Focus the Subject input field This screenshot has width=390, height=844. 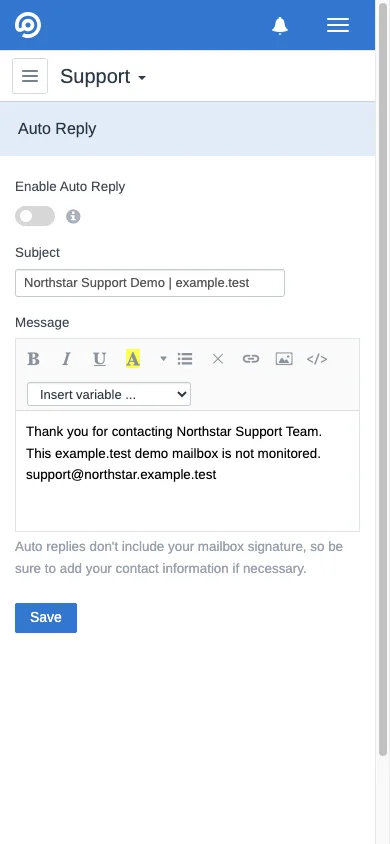150,283
